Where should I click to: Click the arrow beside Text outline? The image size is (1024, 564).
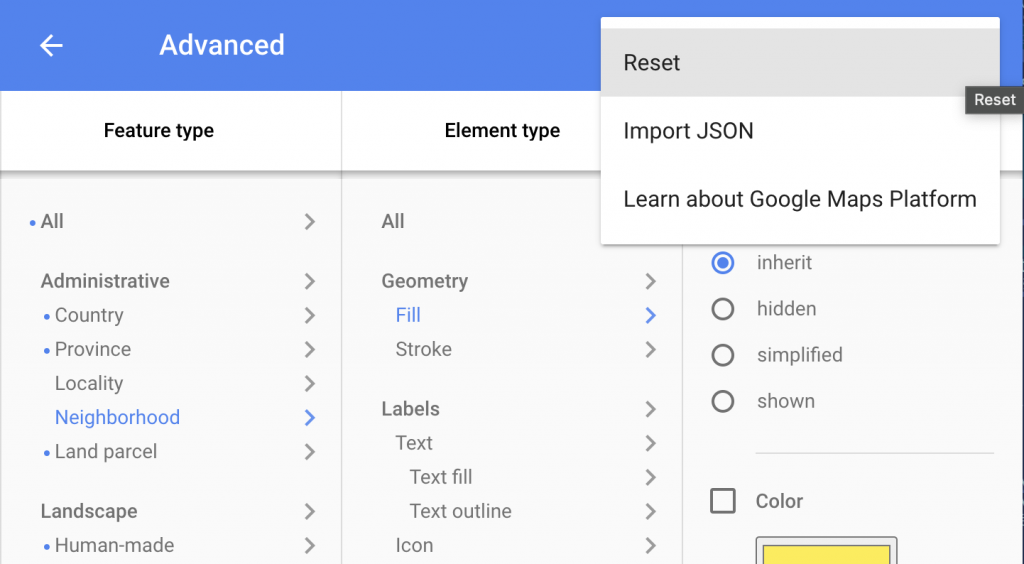[651, 512]
